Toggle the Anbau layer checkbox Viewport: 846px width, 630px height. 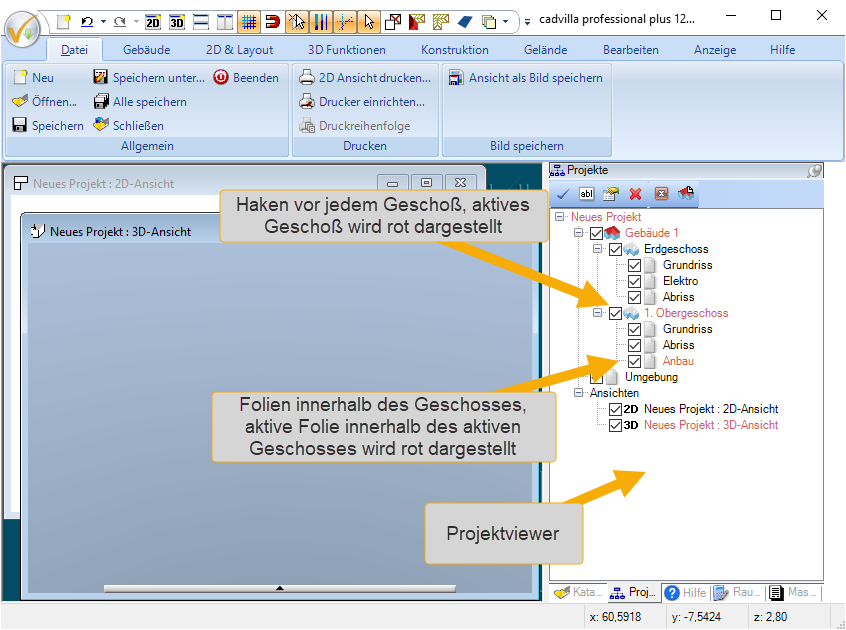[x=634, y=361]
